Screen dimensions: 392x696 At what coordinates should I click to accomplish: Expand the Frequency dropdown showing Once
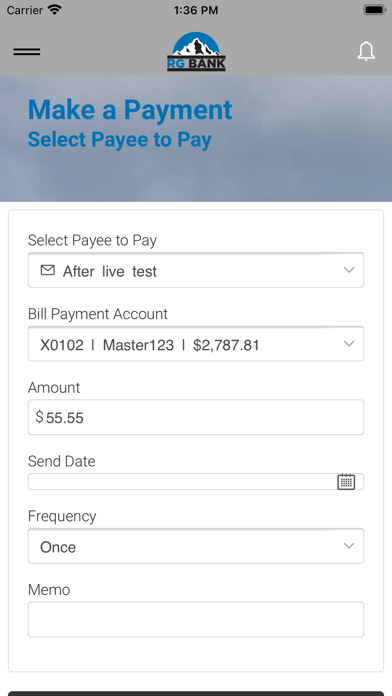coord(196,546)
